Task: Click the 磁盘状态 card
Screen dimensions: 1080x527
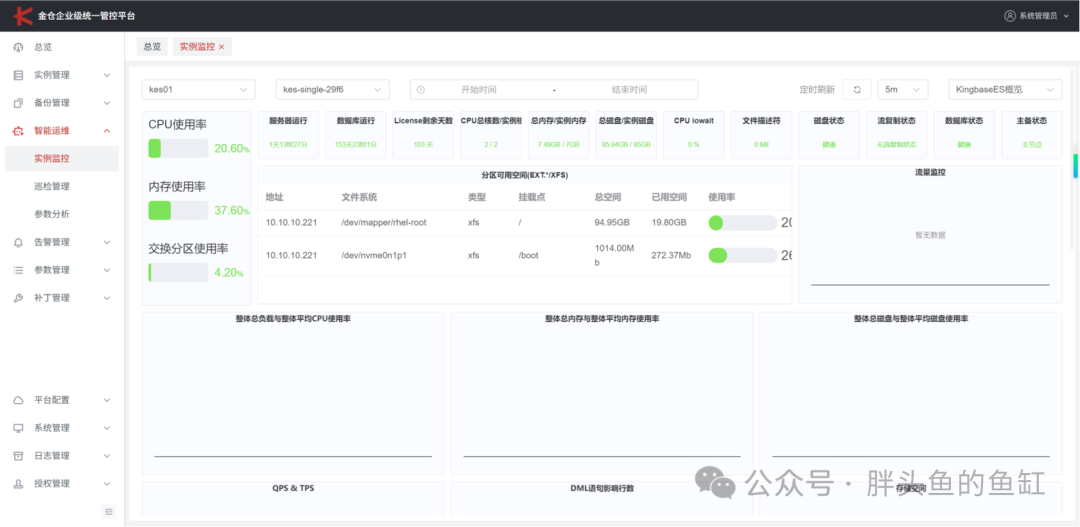Action: point(829,135)
